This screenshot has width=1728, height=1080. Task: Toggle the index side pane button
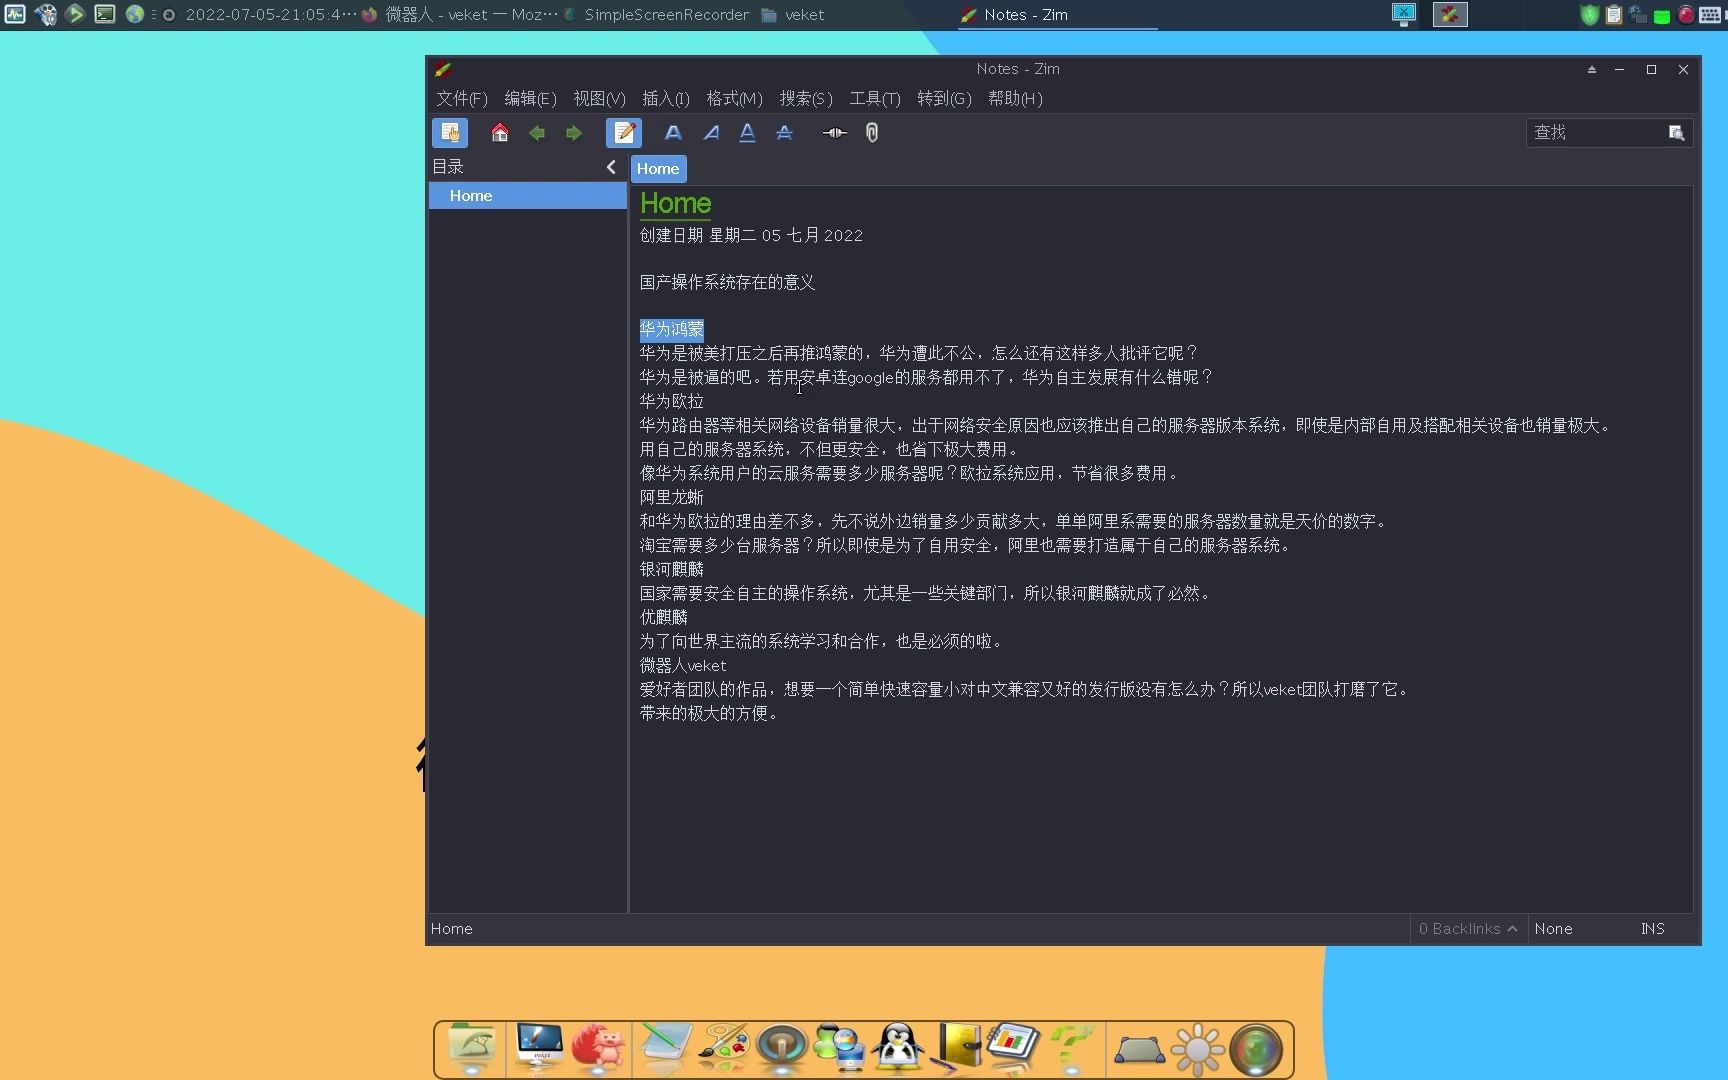click(x=450, y=132)
